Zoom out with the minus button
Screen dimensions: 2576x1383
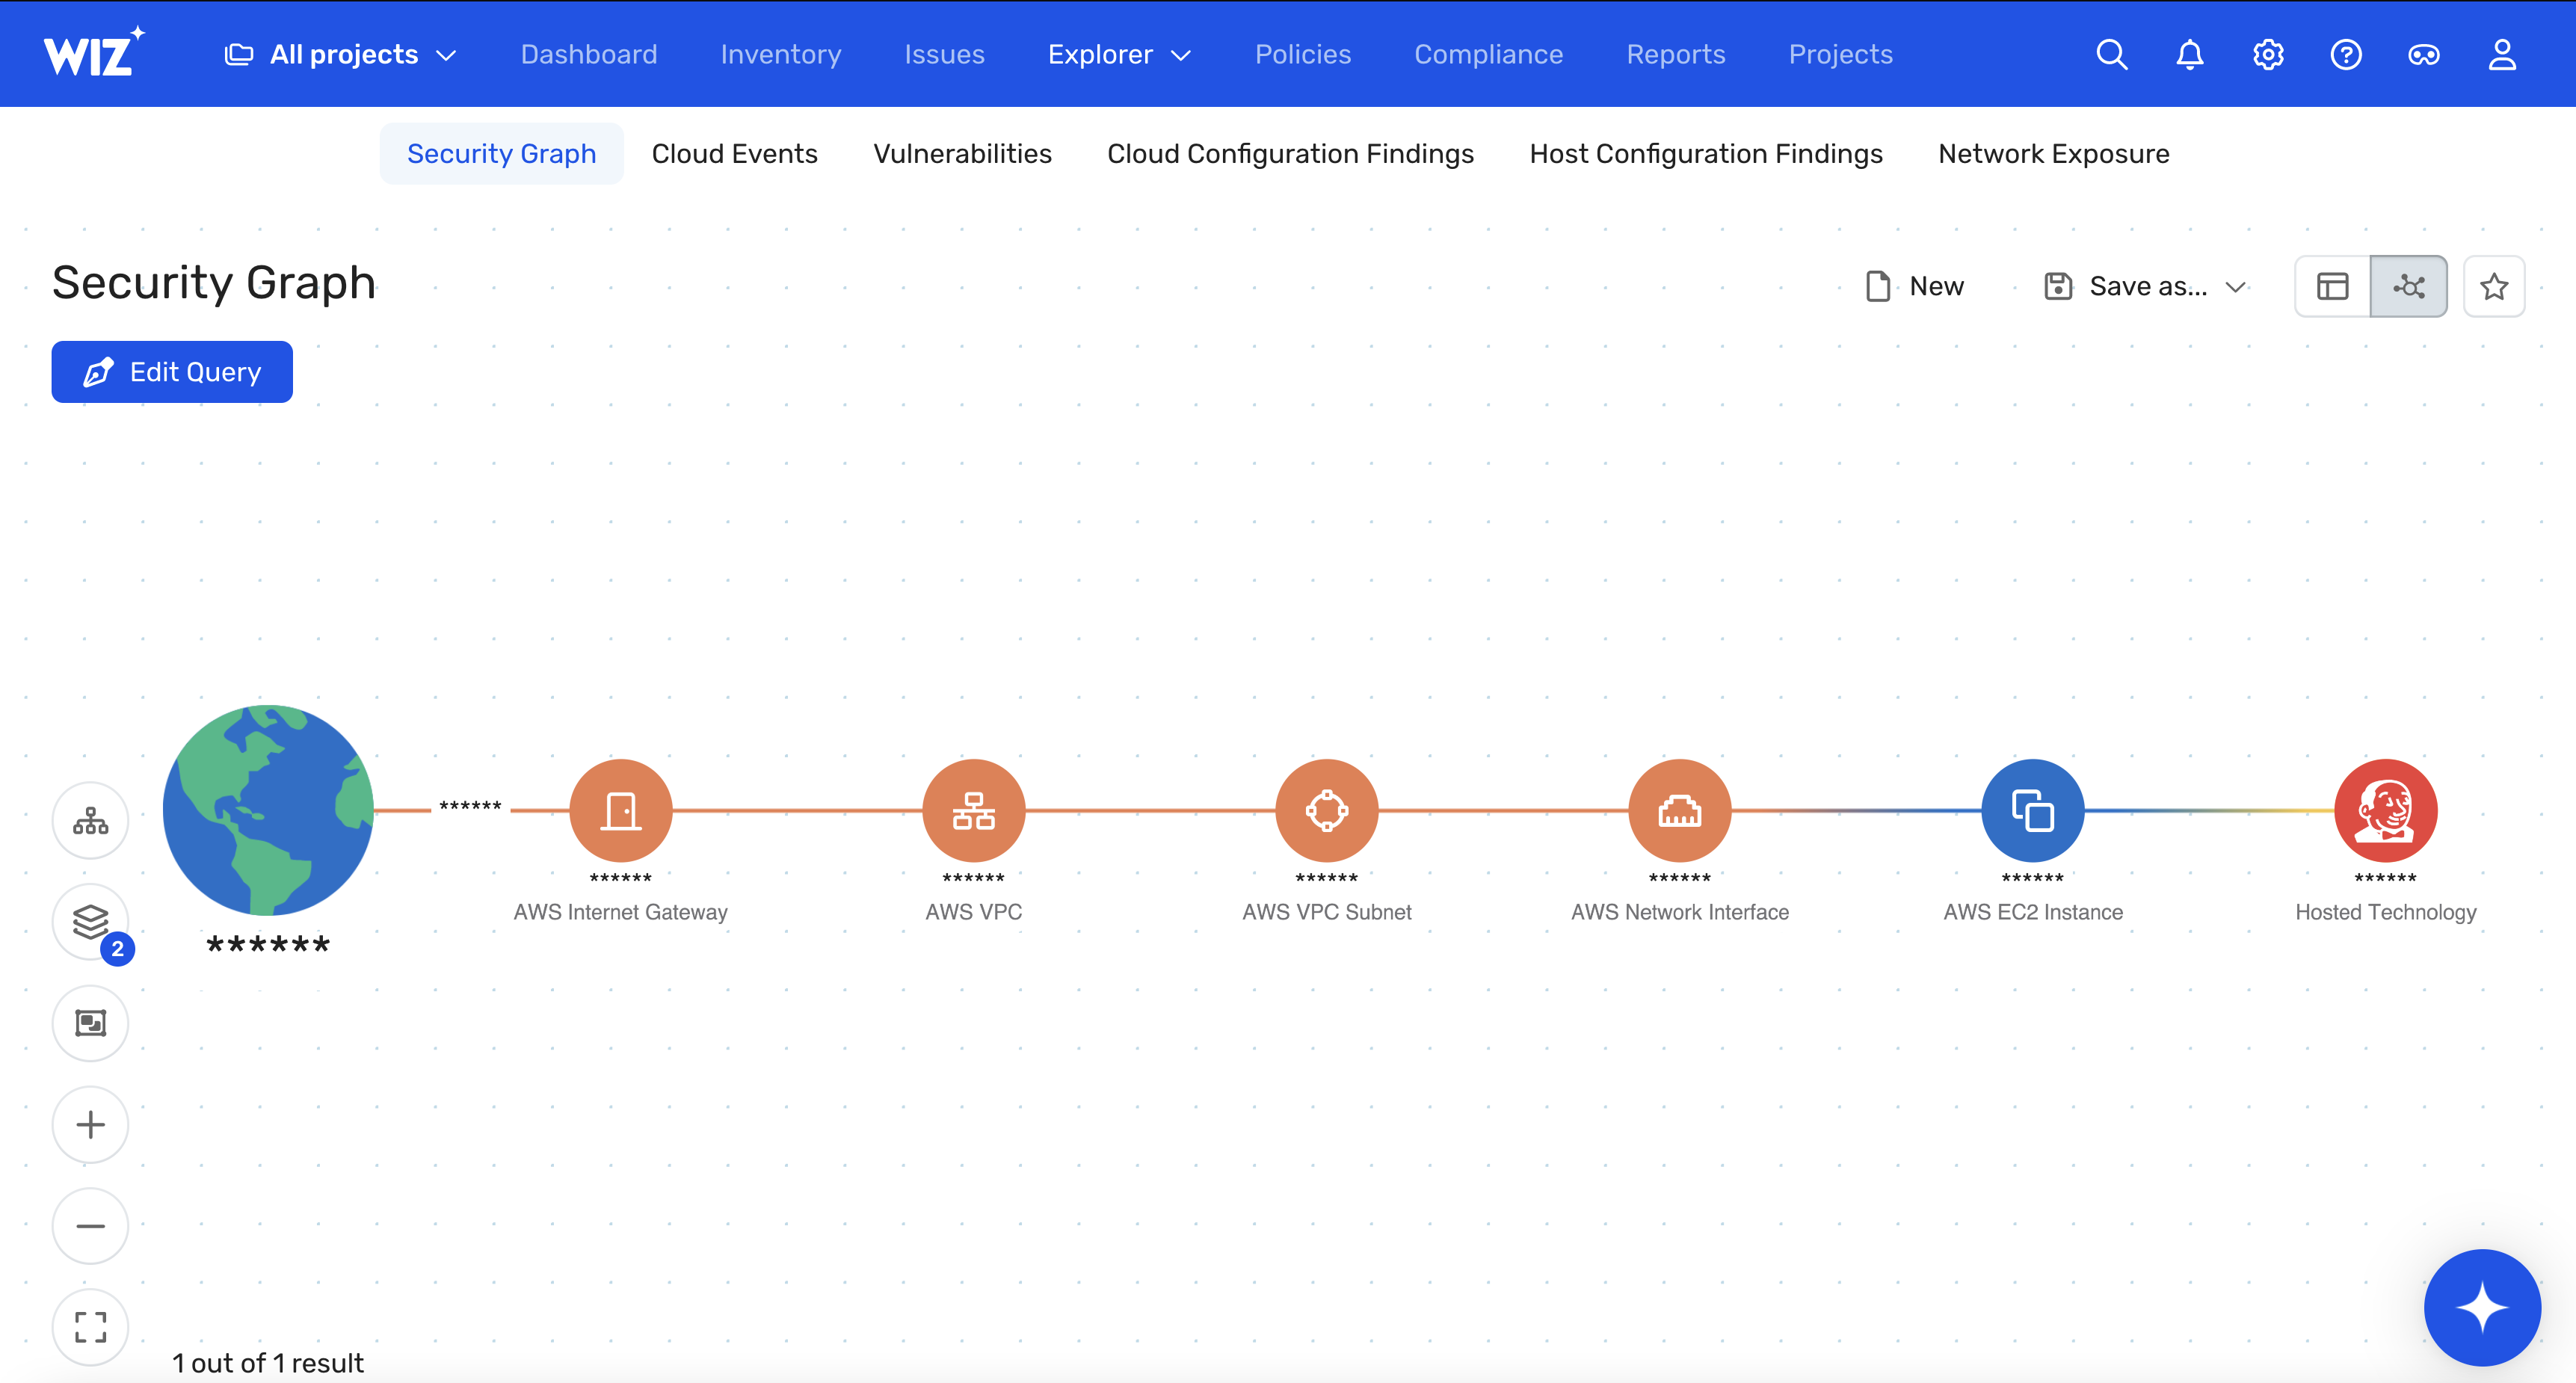90,1226
